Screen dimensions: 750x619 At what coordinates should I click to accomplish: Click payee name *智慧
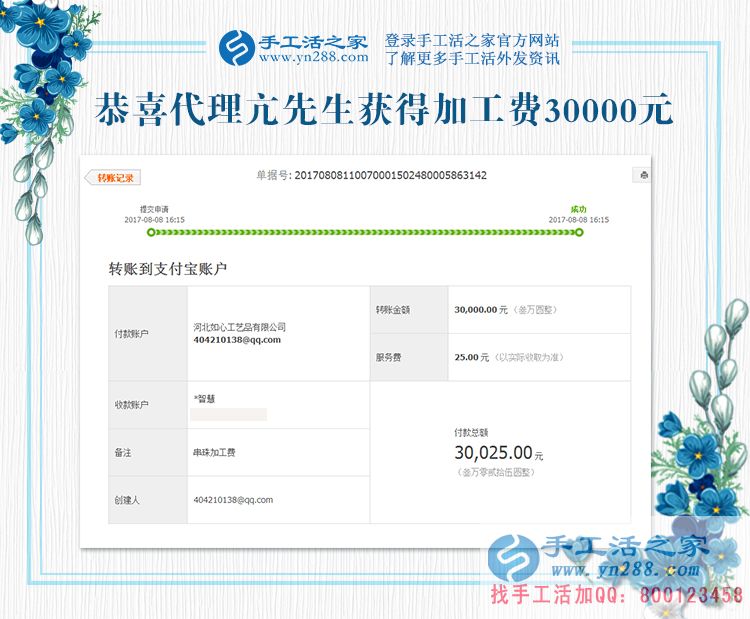(x=204, y=398)
